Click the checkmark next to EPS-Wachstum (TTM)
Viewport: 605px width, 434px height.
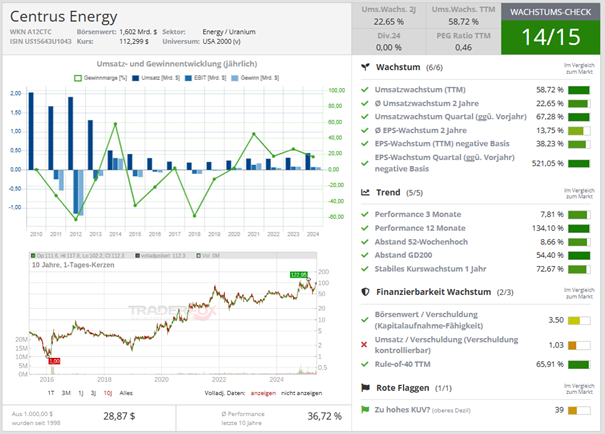(365, 144)
